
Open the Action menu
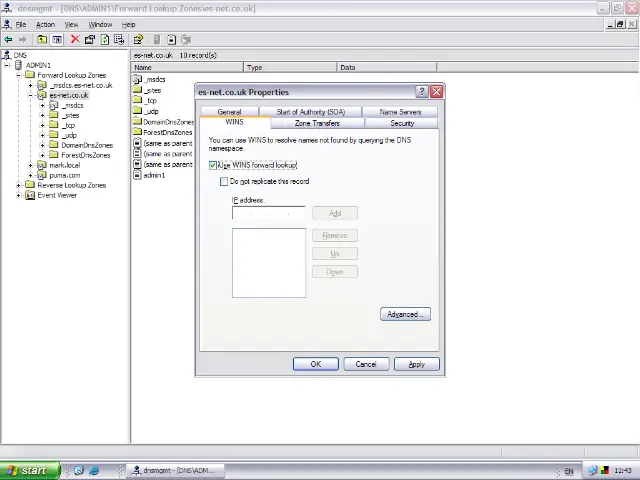tap(45, 24)
